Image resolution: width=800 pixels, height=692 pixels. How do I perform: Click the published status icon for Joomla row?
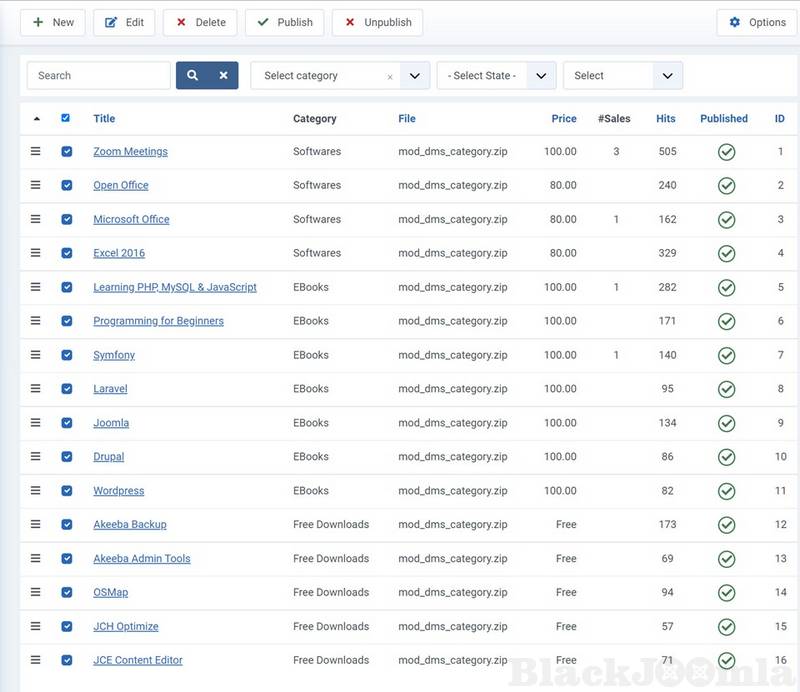coord(726,423)
